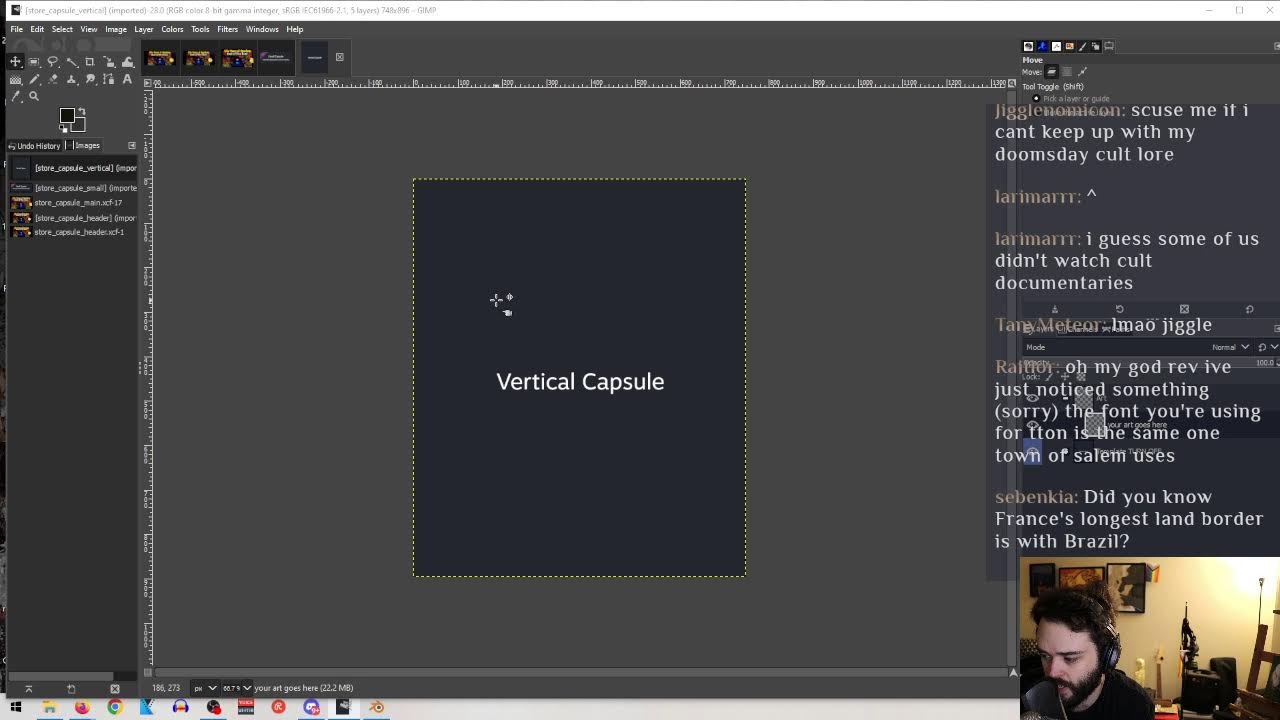Select the Warp Transform tool
This screenshot has height=720, width=1280.
(127, 62)
